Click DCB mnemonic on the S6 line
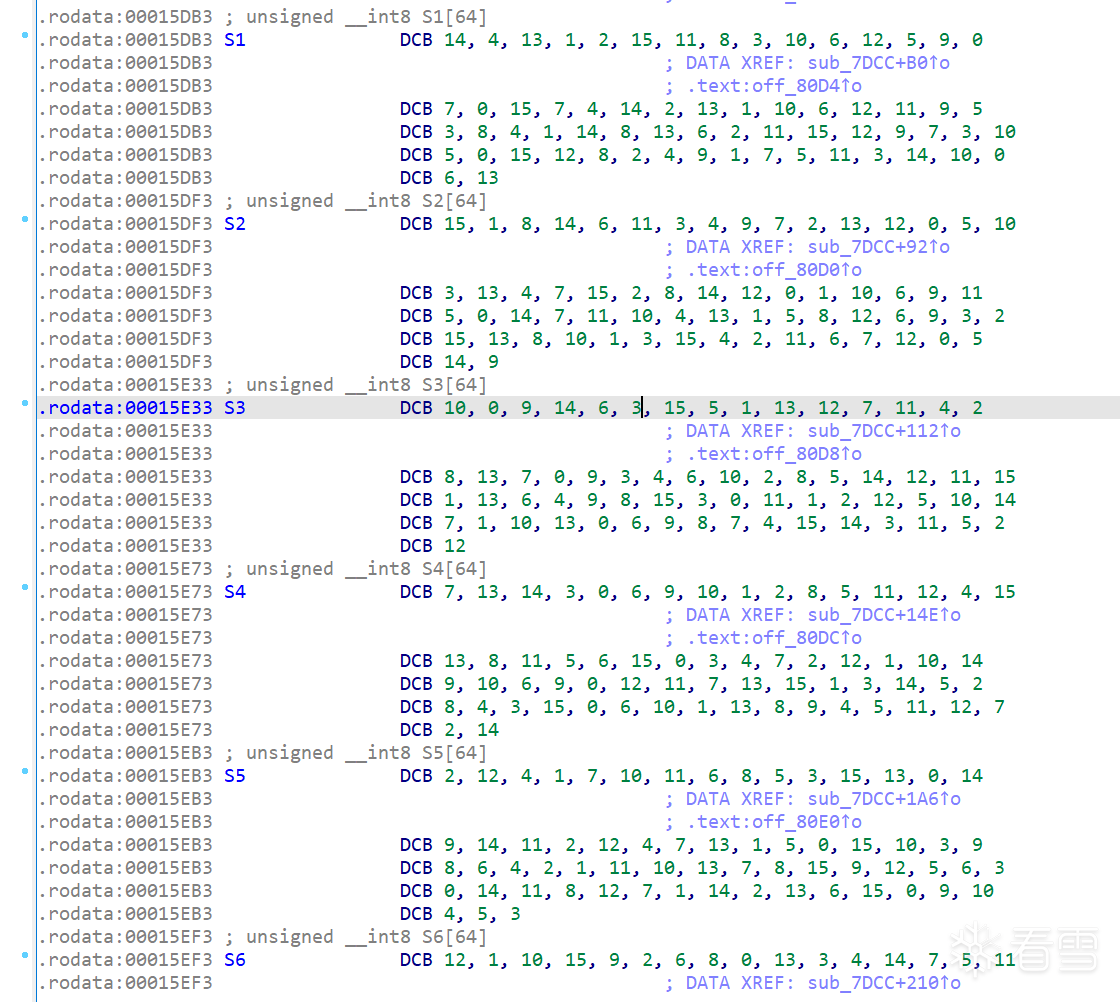The image size is (1120, 1002). pyautogui.click(x=416, y=960)
